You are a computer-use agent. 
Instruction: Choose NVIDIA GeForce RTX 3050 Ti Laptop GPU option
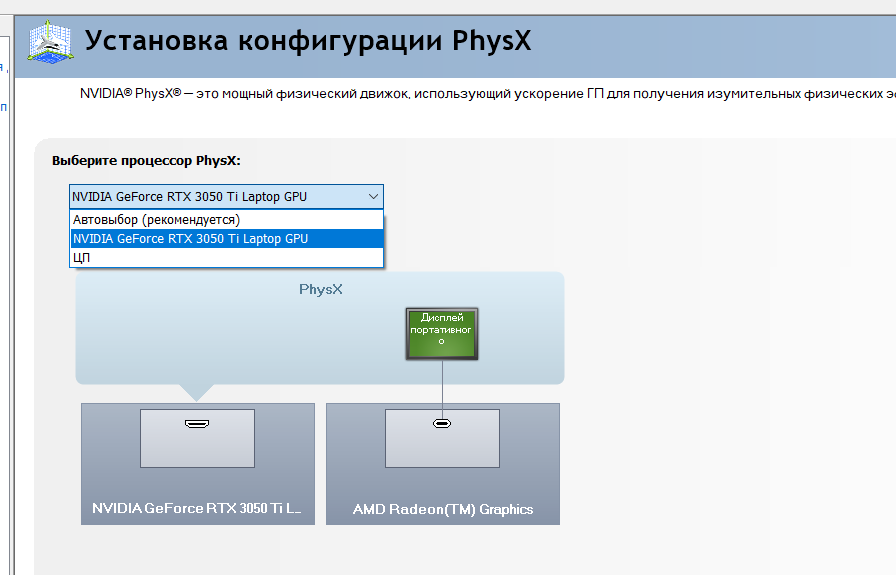click(226, 238)
